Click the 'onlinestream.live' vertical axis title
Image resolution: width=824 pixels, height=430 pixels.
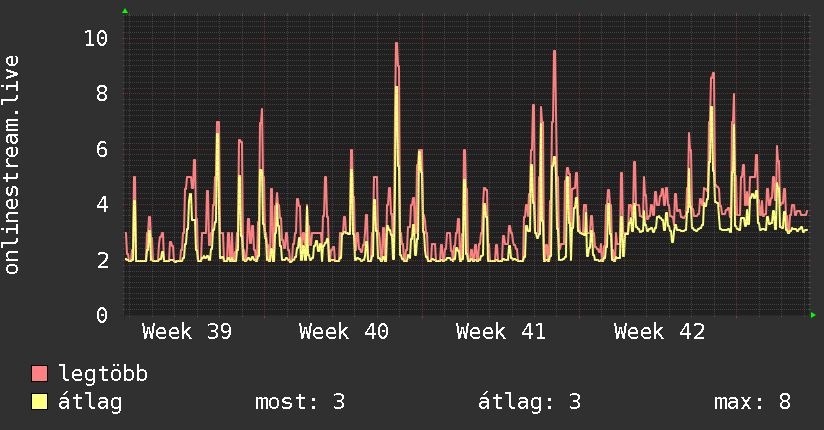(12, 165)
